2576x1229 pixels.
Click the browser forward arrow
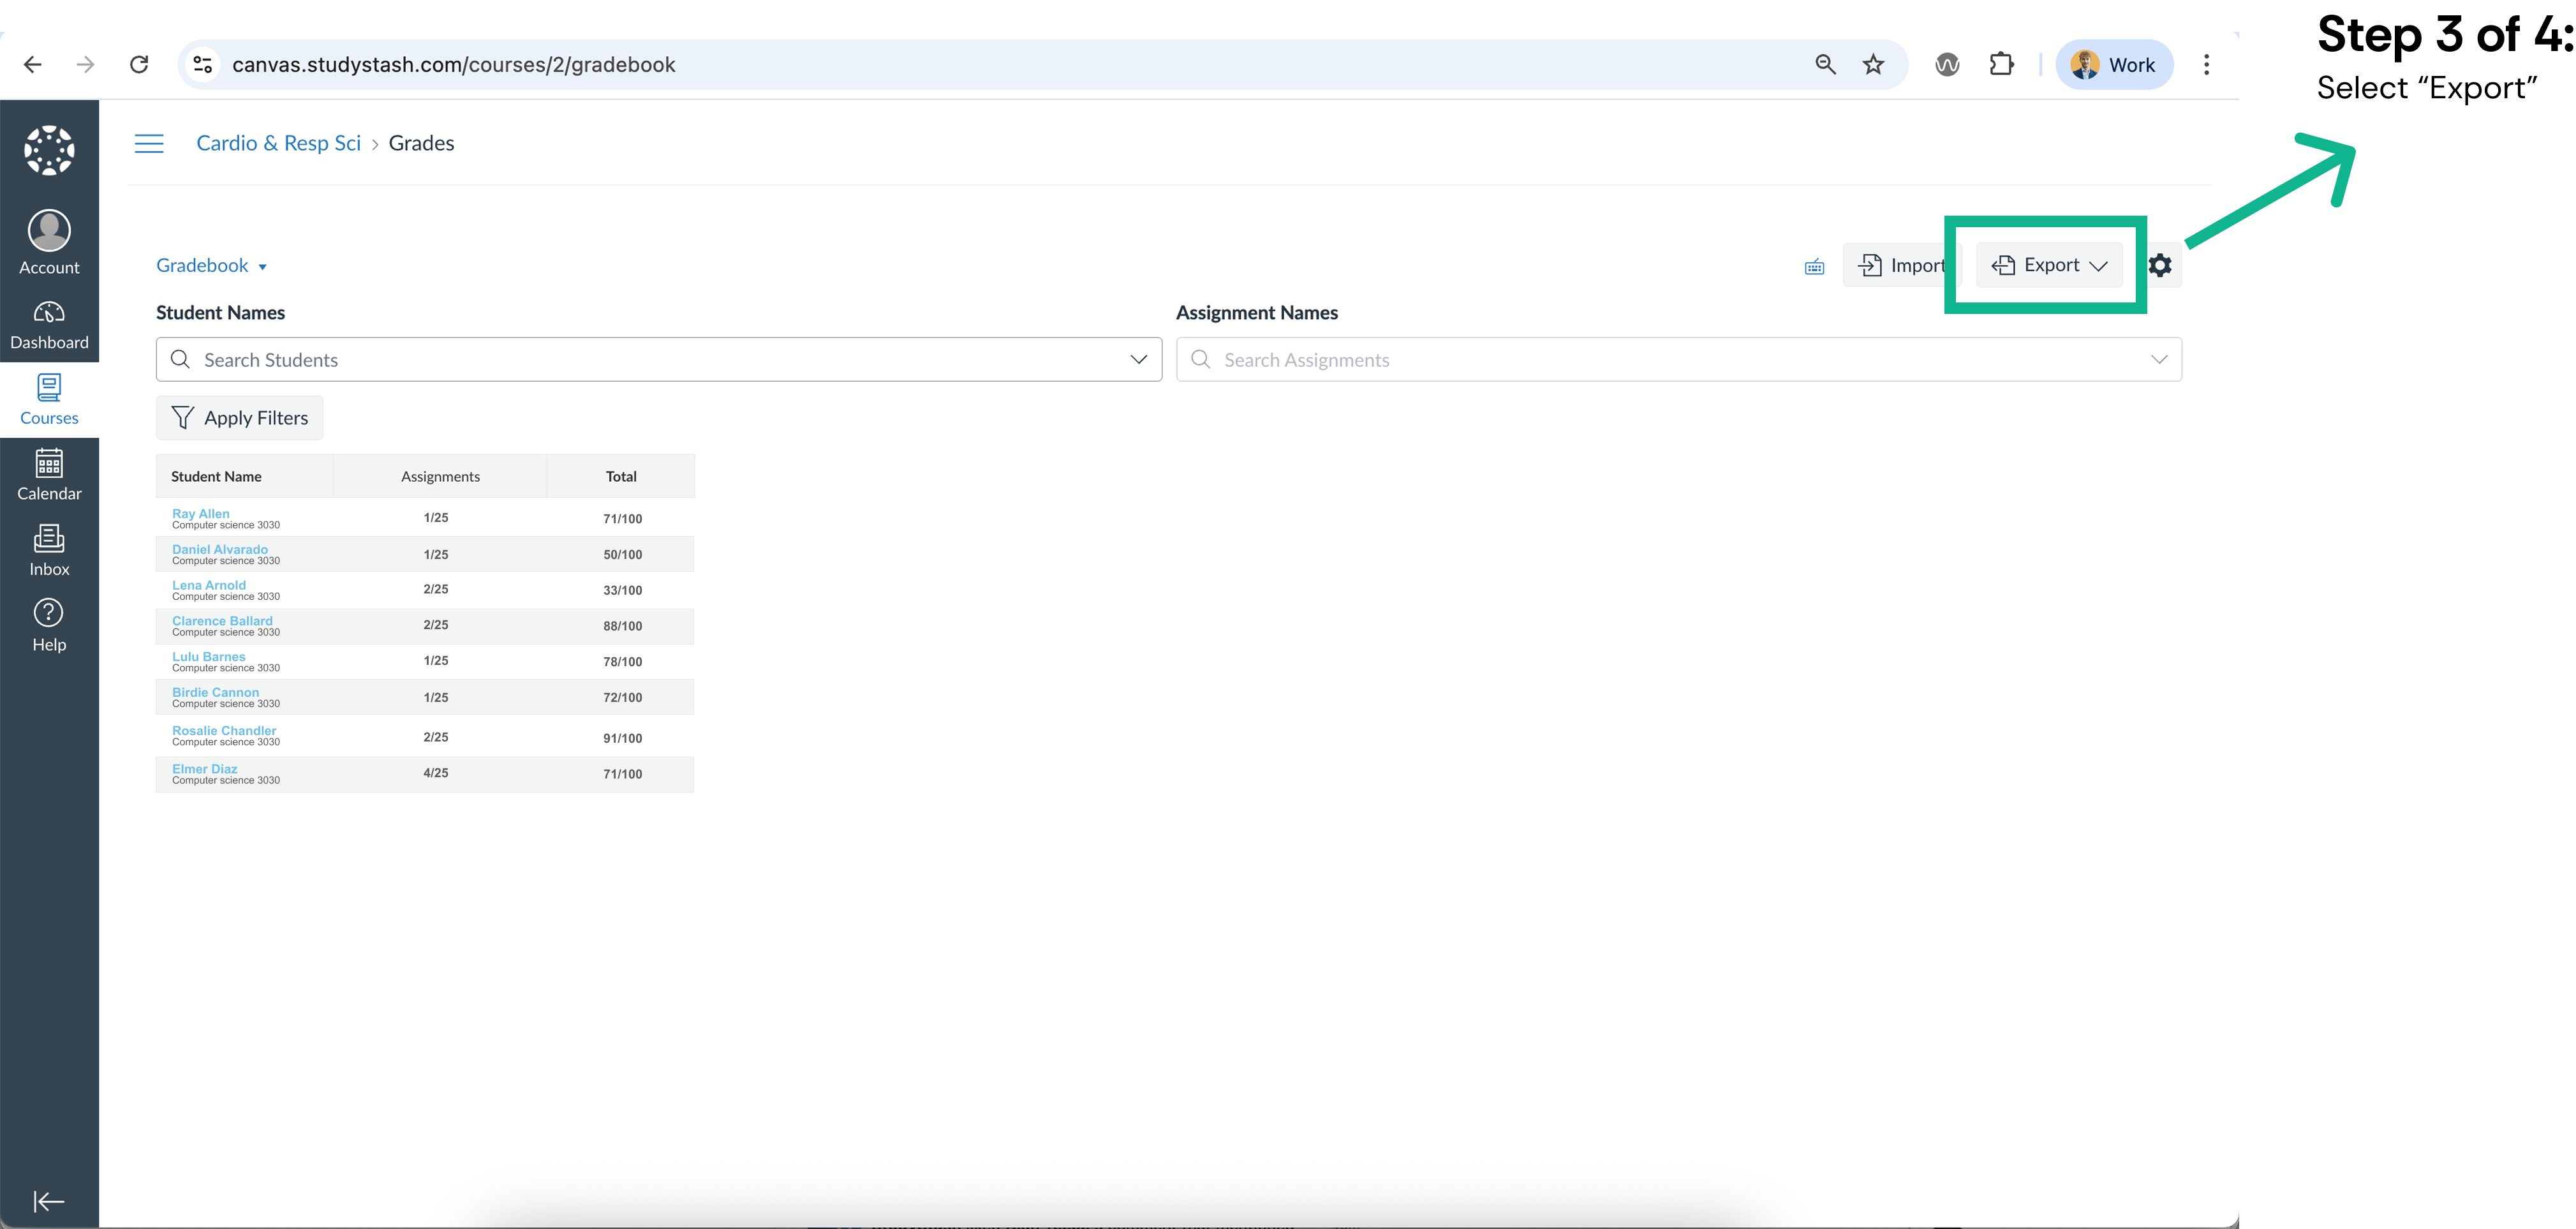click(86, 65)
